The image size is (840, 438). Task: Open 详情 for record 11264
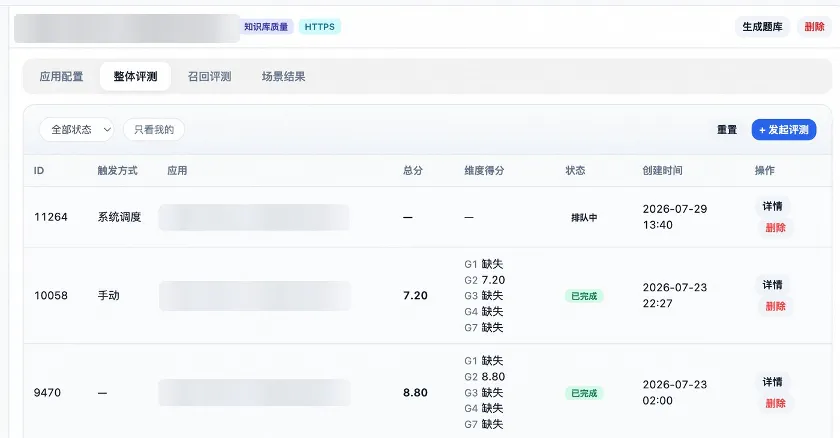772,206
